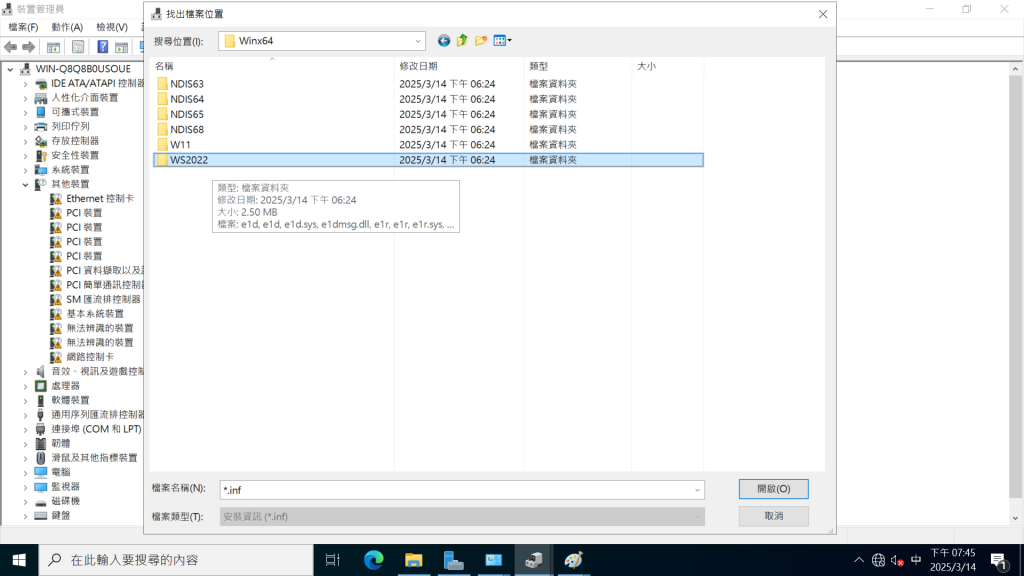Select the NDIS68 folder

coord(186,129)
